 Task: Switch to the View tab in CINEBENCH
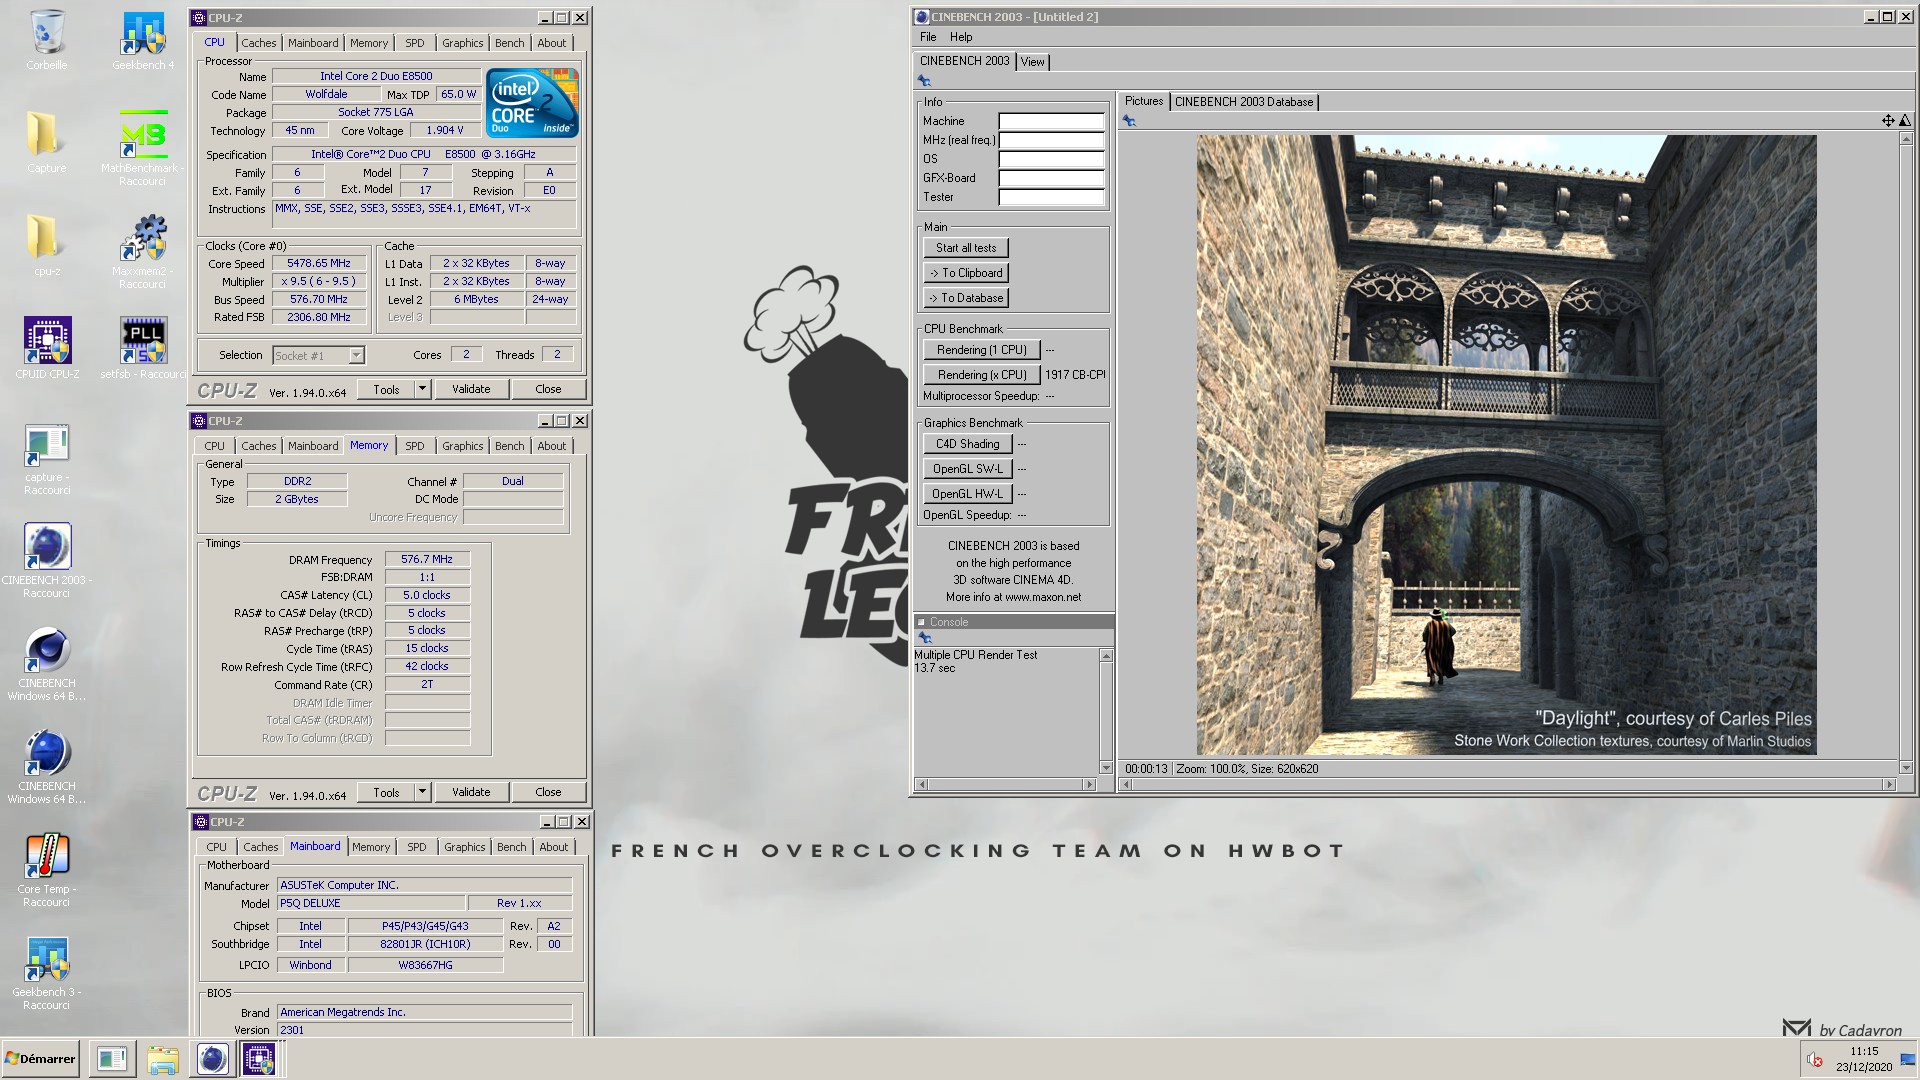tap(1033, 62)
